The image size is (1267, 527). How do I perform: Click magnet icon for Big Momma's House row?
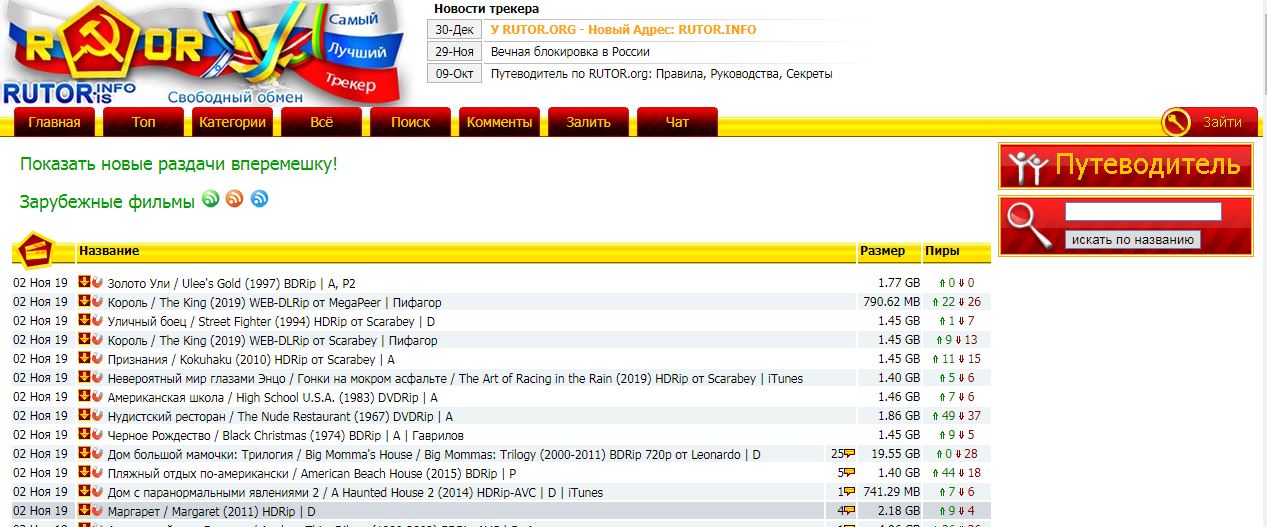(97, 454)
